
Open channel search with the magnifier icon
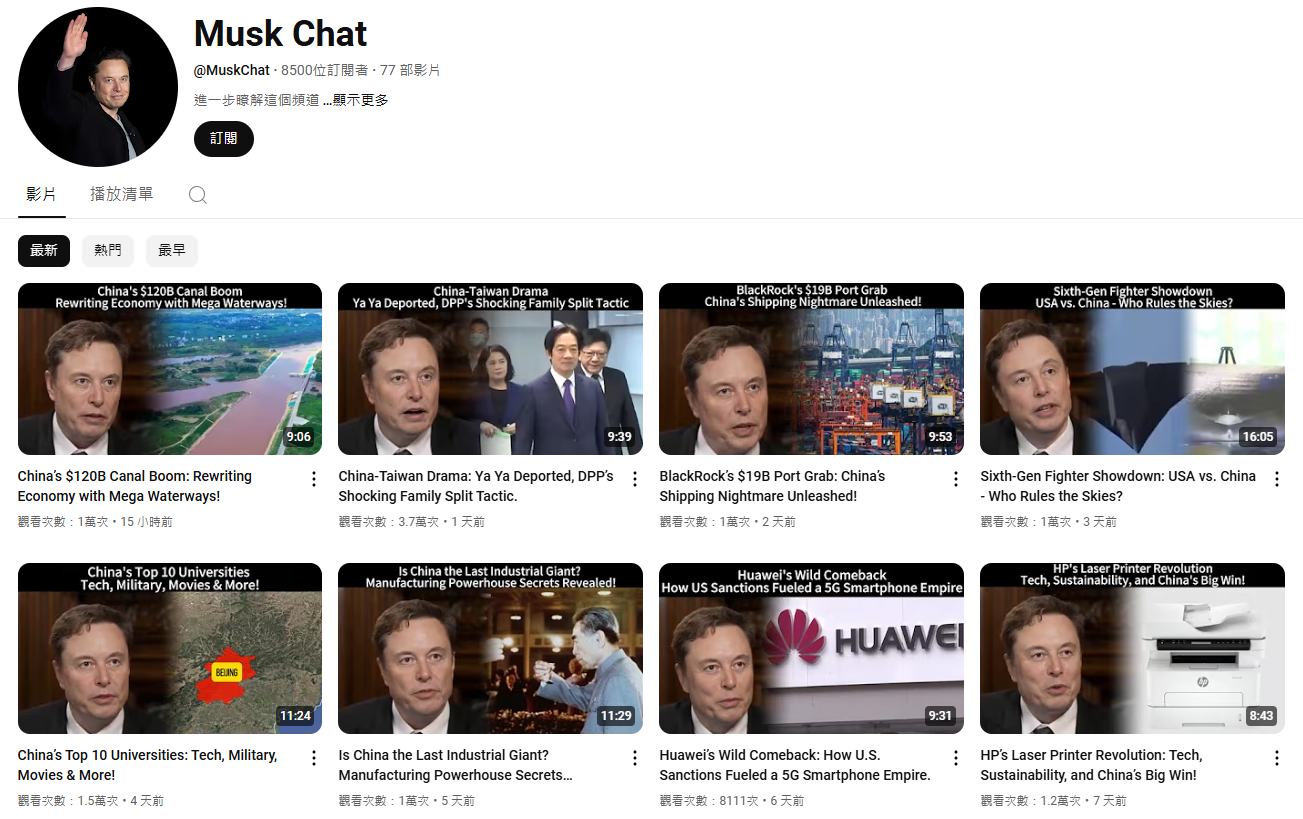point(197,194)
